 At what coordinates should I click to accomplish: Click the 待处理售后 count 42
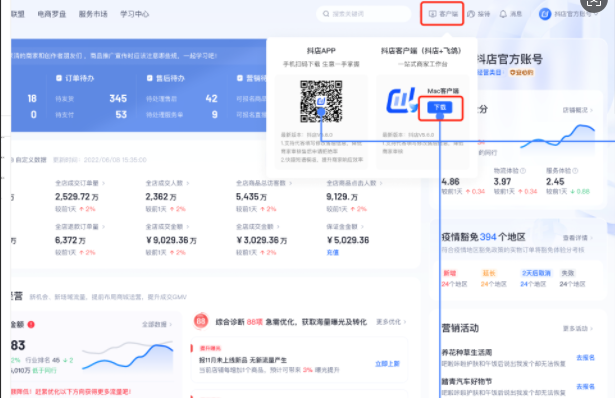[x=211, y=98]
